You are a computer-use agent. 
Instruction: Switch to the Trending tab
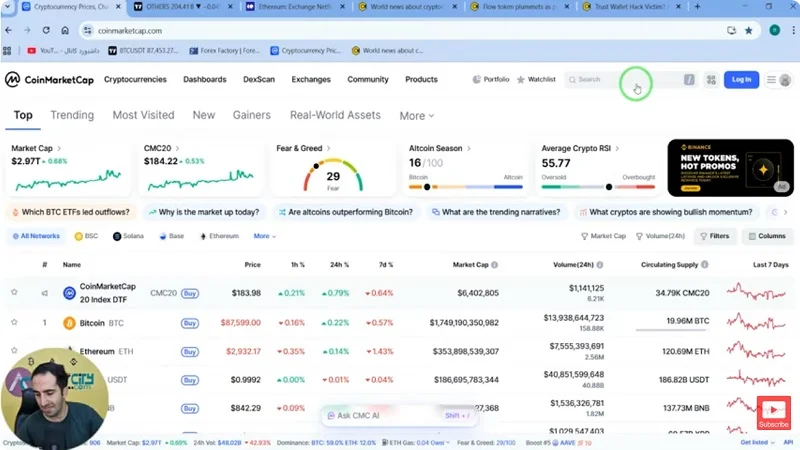(x=72, y=115)
